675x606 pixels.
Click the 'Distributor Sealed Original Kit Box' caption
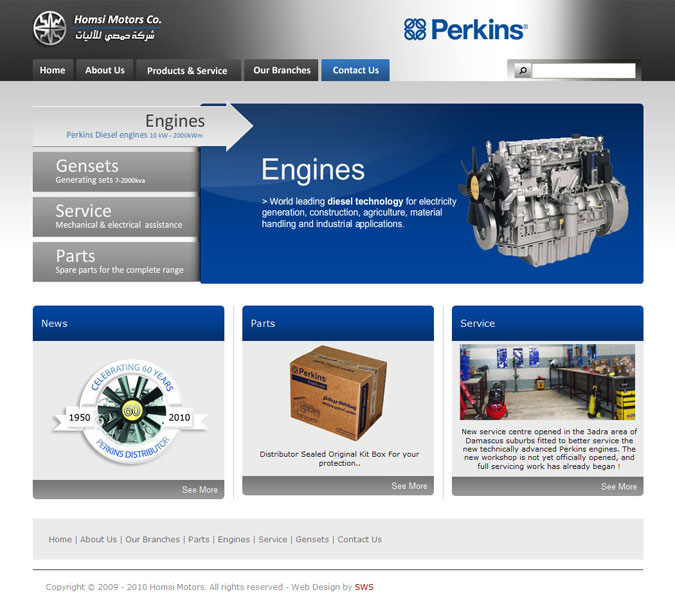339,458
